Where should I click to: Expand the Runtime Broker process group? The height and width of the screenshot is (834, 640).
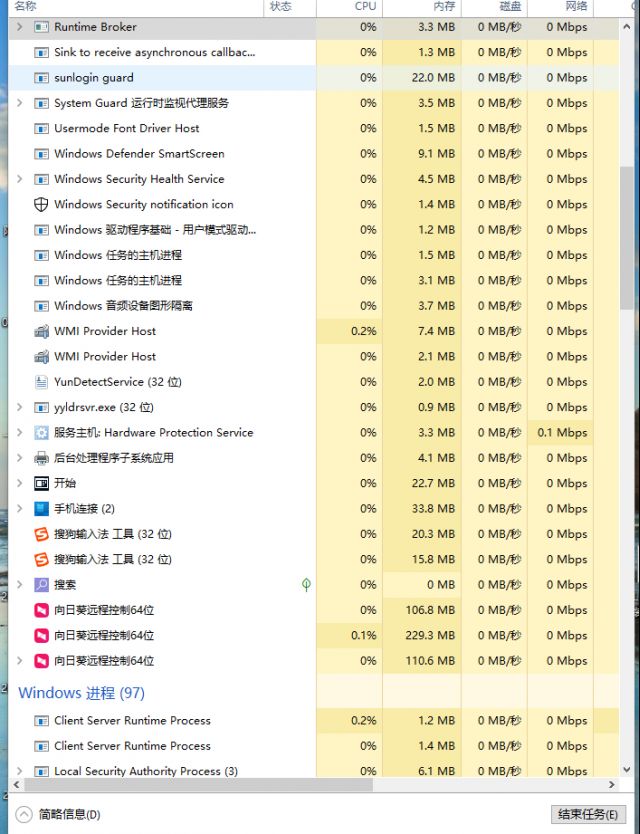click(20, 27)
